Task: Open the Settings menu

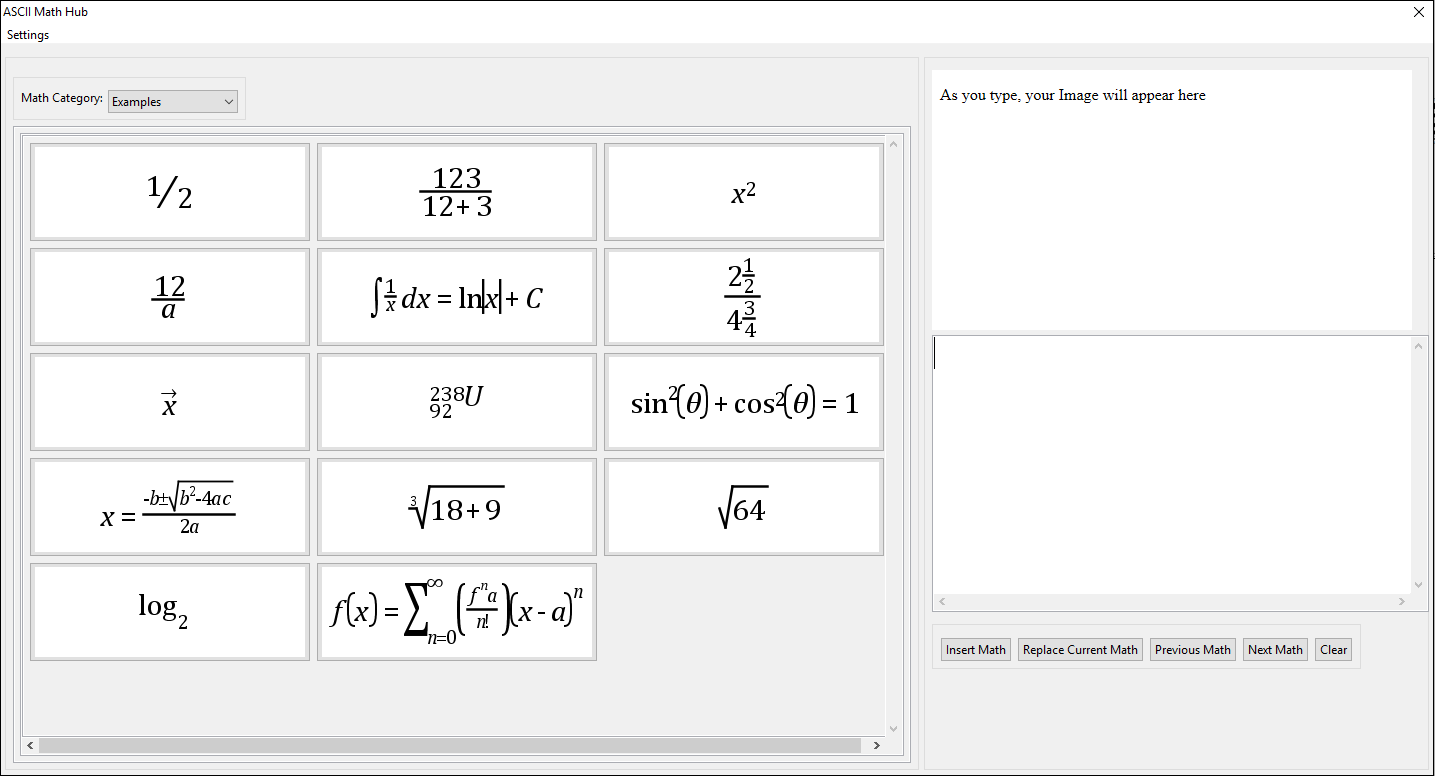Action: pyautogui.click(x=28, y=35)
